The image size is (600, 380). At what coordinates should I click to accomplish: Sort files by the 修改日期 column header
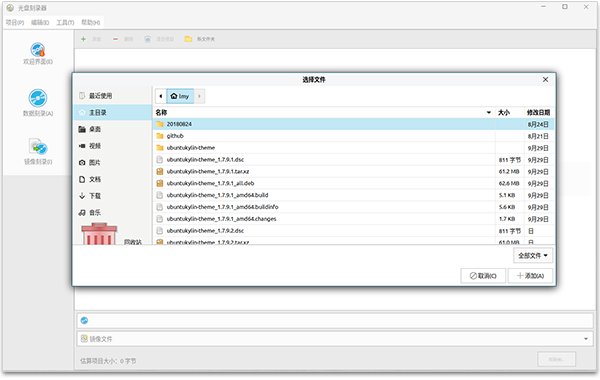pos(538,113)
